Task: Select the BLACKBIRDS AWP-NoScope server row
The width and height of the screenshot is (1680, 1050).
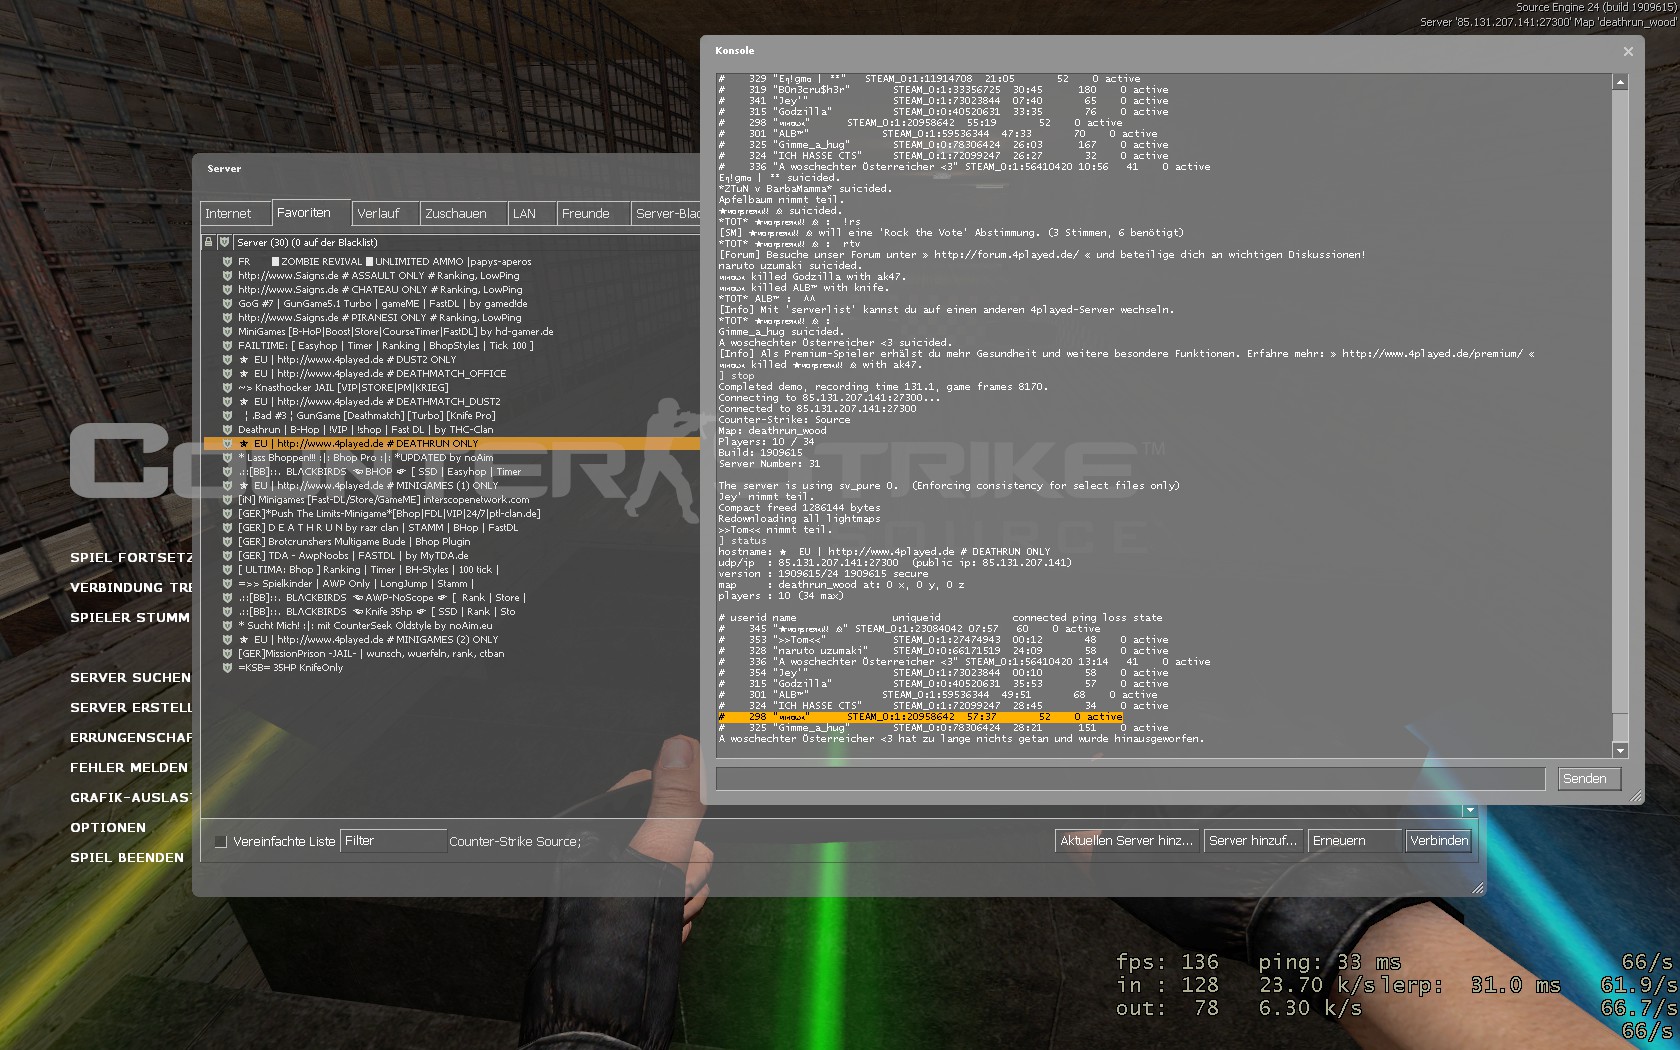Action: (x=451, y=597)
